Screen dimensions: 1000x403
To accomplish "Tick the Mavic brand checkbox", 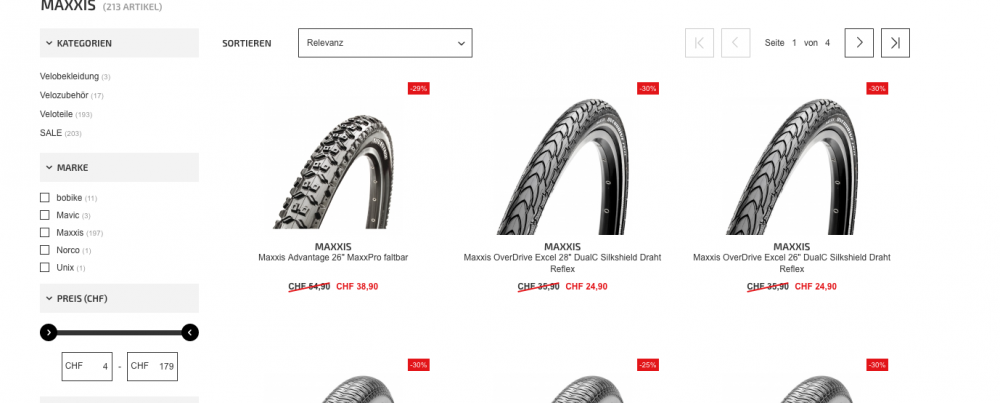I will [45, 215].
